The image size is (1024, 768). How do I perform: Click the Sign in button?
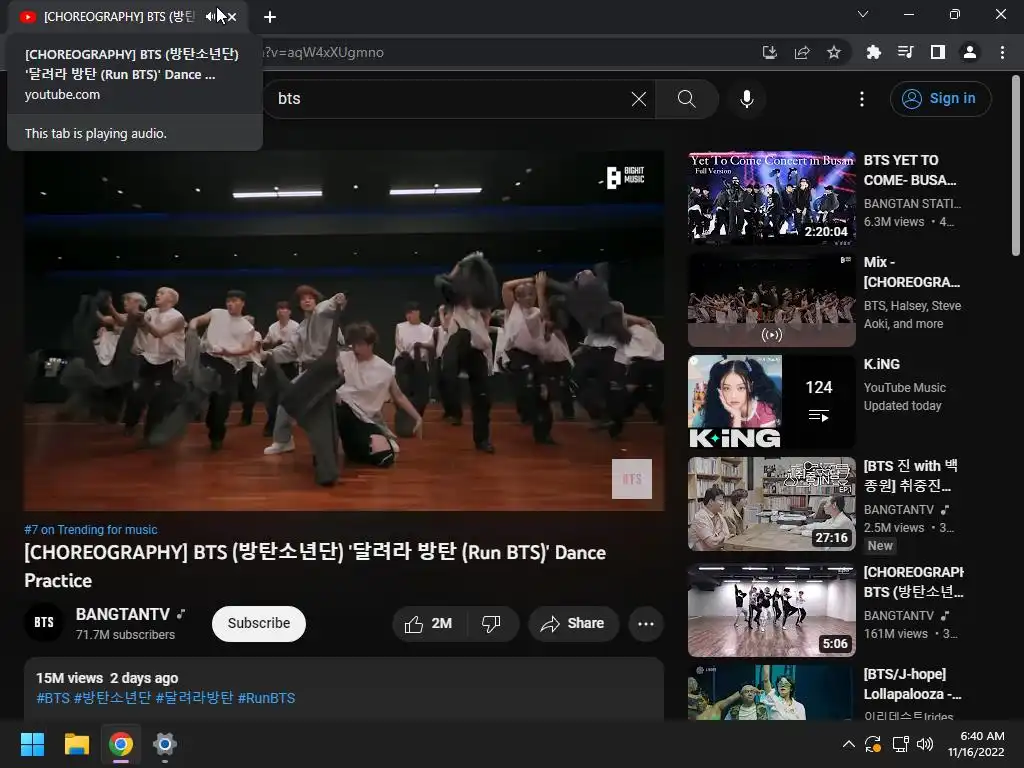(940, 99)
